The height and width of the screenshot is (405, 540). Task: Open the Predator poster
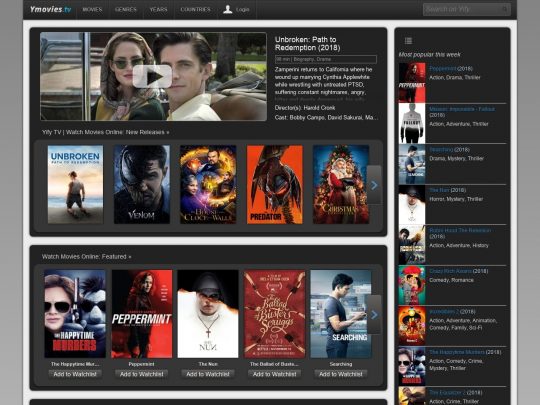click(x=275, y=185)
